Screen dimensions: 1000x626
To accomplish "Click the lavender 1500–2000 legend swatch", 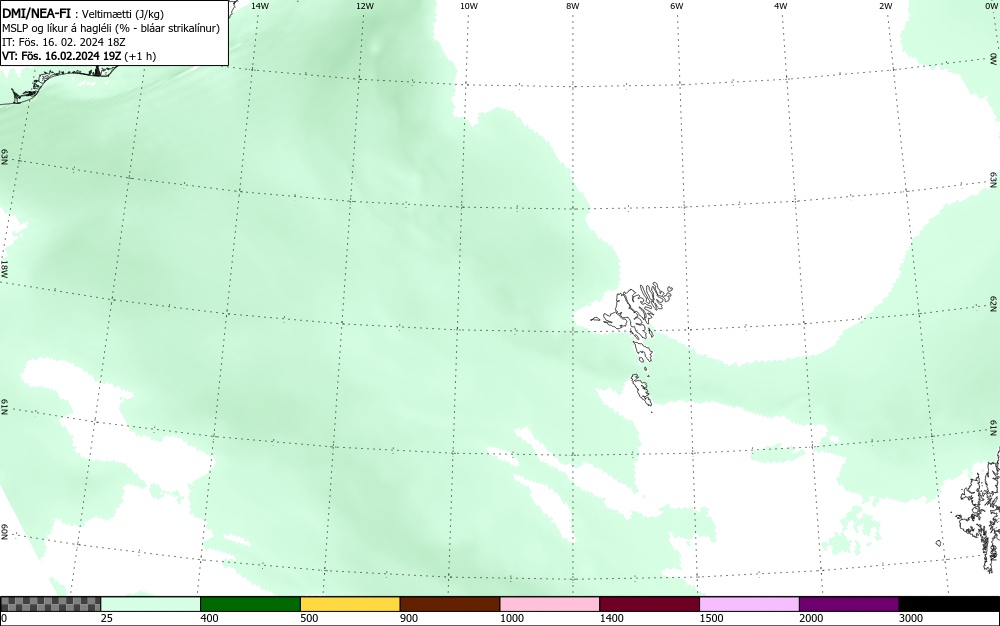I will click(749, 604).
